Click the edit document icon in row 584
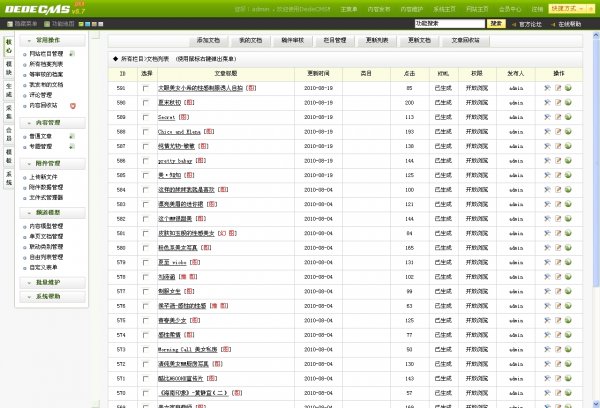Viewport: 600px width, 408px height. point(558,190)
